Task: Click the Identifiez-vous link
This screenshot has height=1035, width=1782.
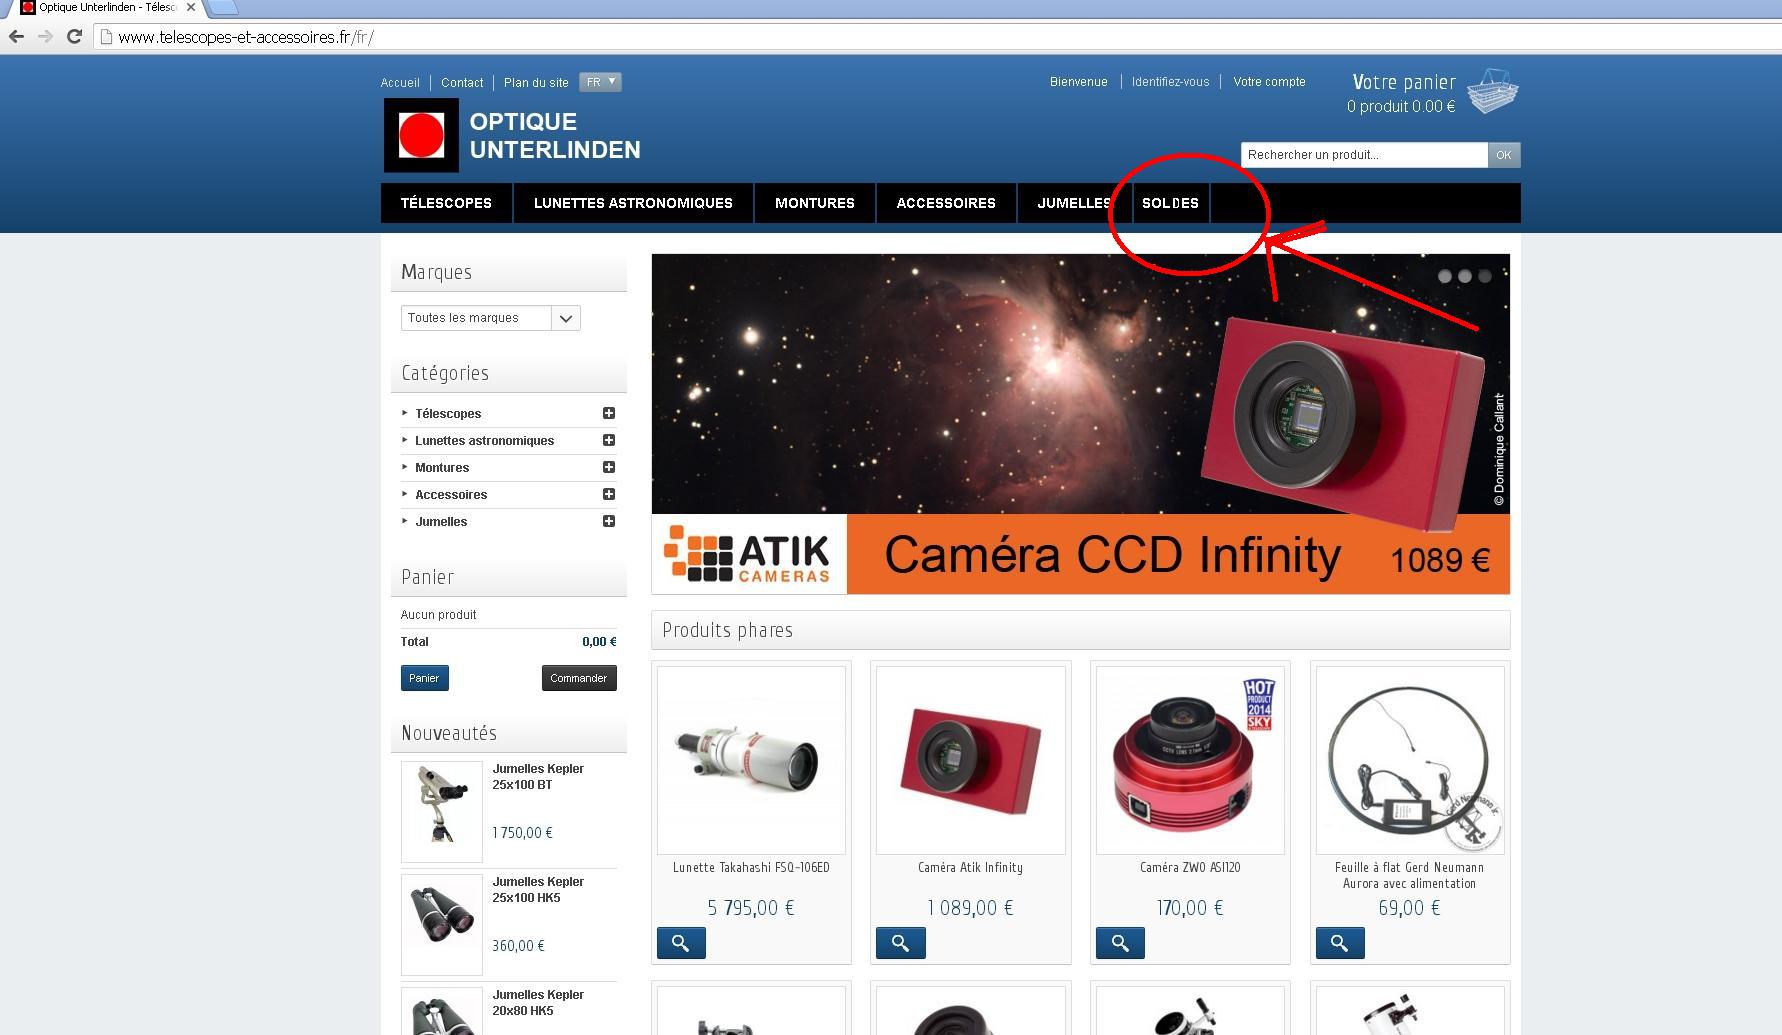Action: 1170,82
